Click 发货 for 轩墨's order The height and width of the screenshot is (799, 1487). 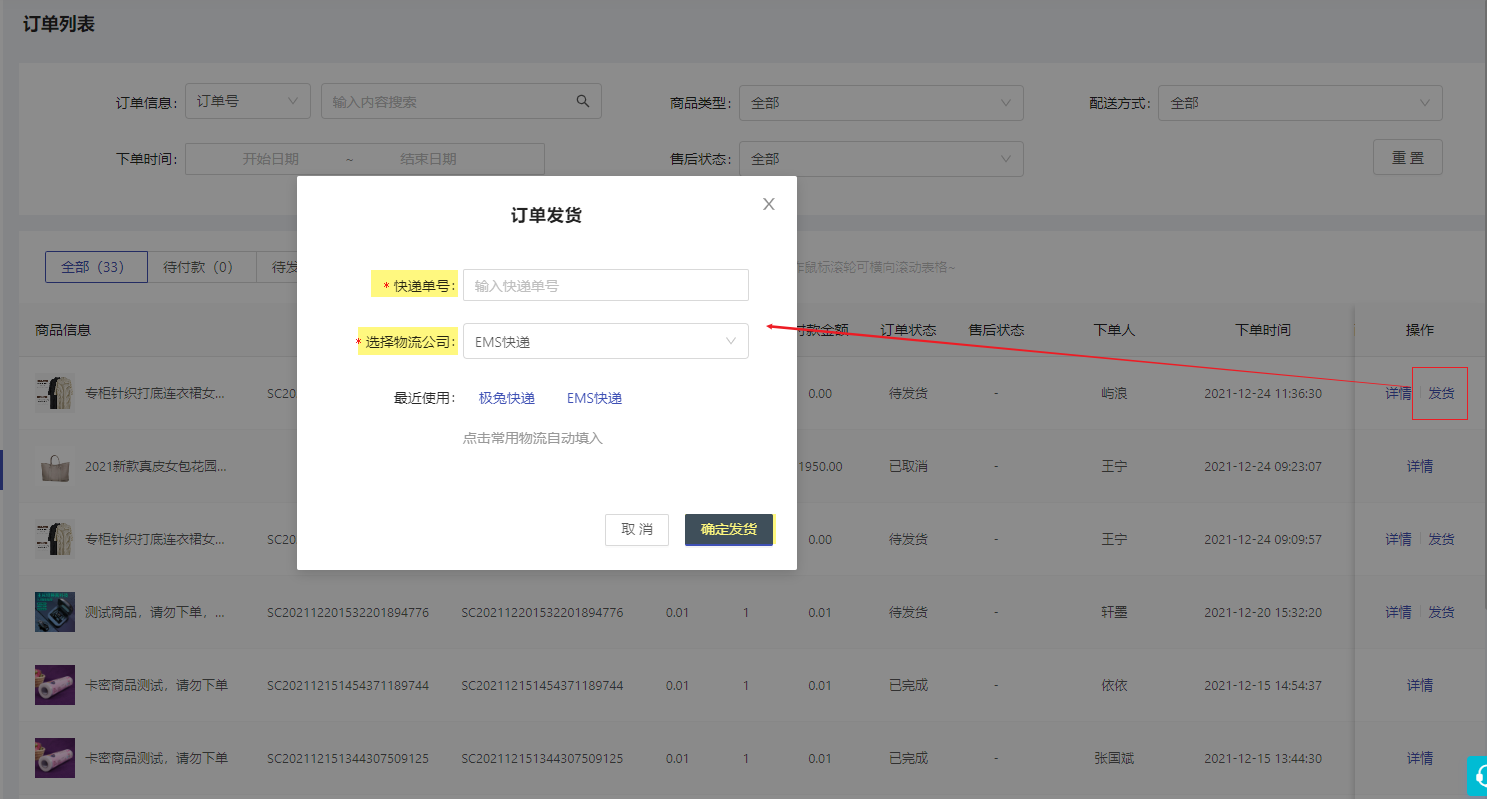[x=1441, y=612]
